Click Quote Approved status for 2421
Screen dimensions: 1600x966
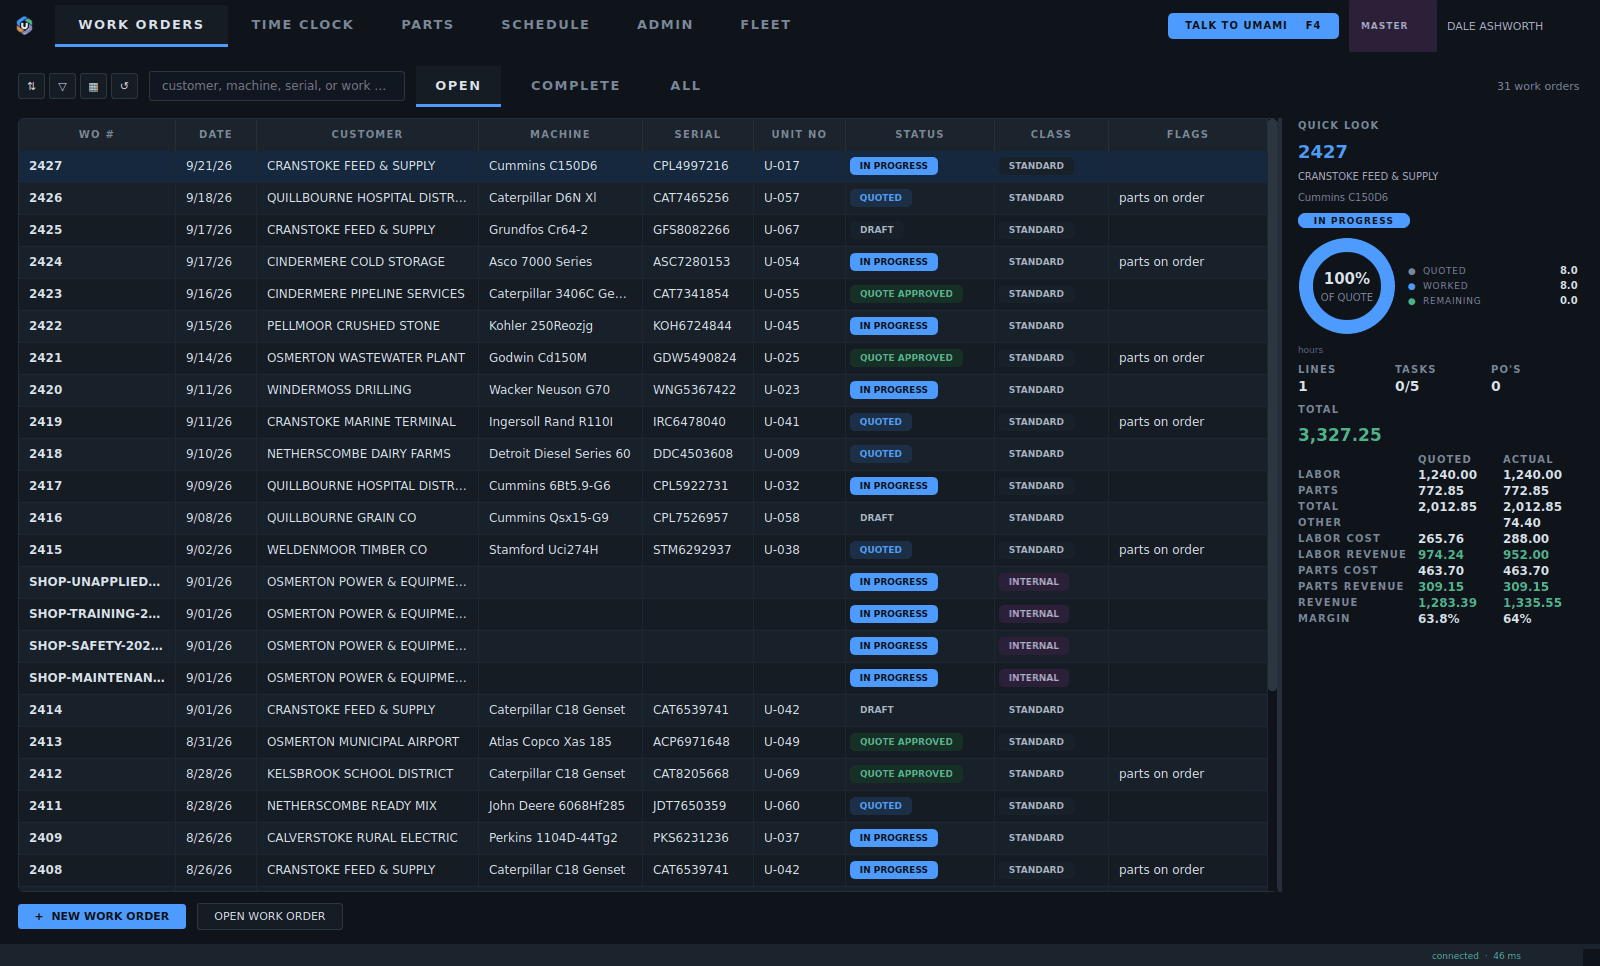[906, 358]
